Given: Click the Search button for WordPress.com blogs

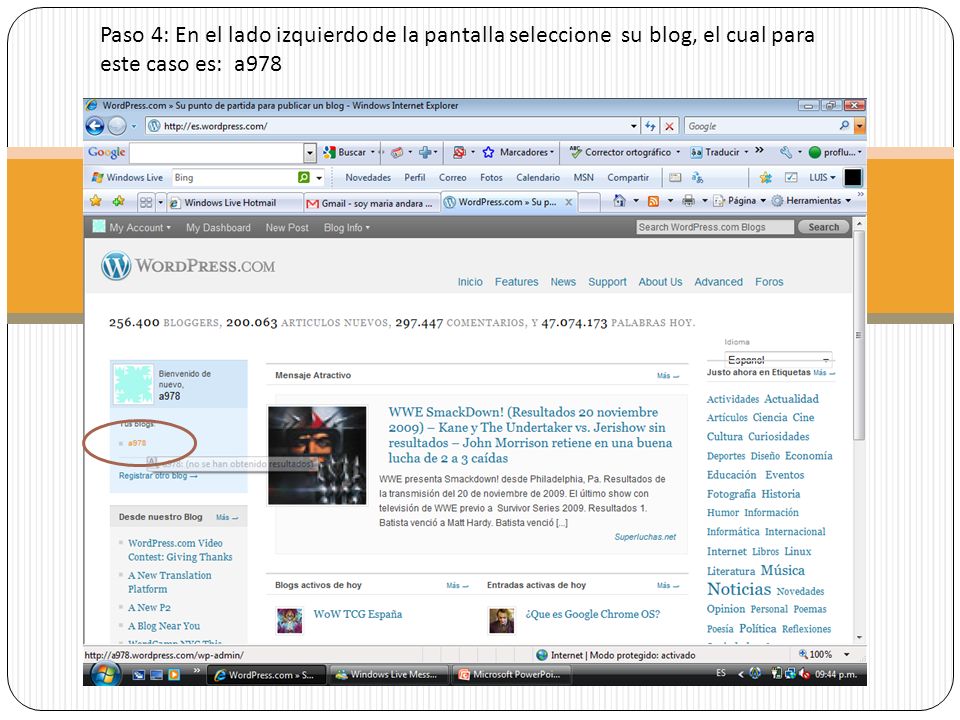Looking at the screenshot, I should [823, 227].
